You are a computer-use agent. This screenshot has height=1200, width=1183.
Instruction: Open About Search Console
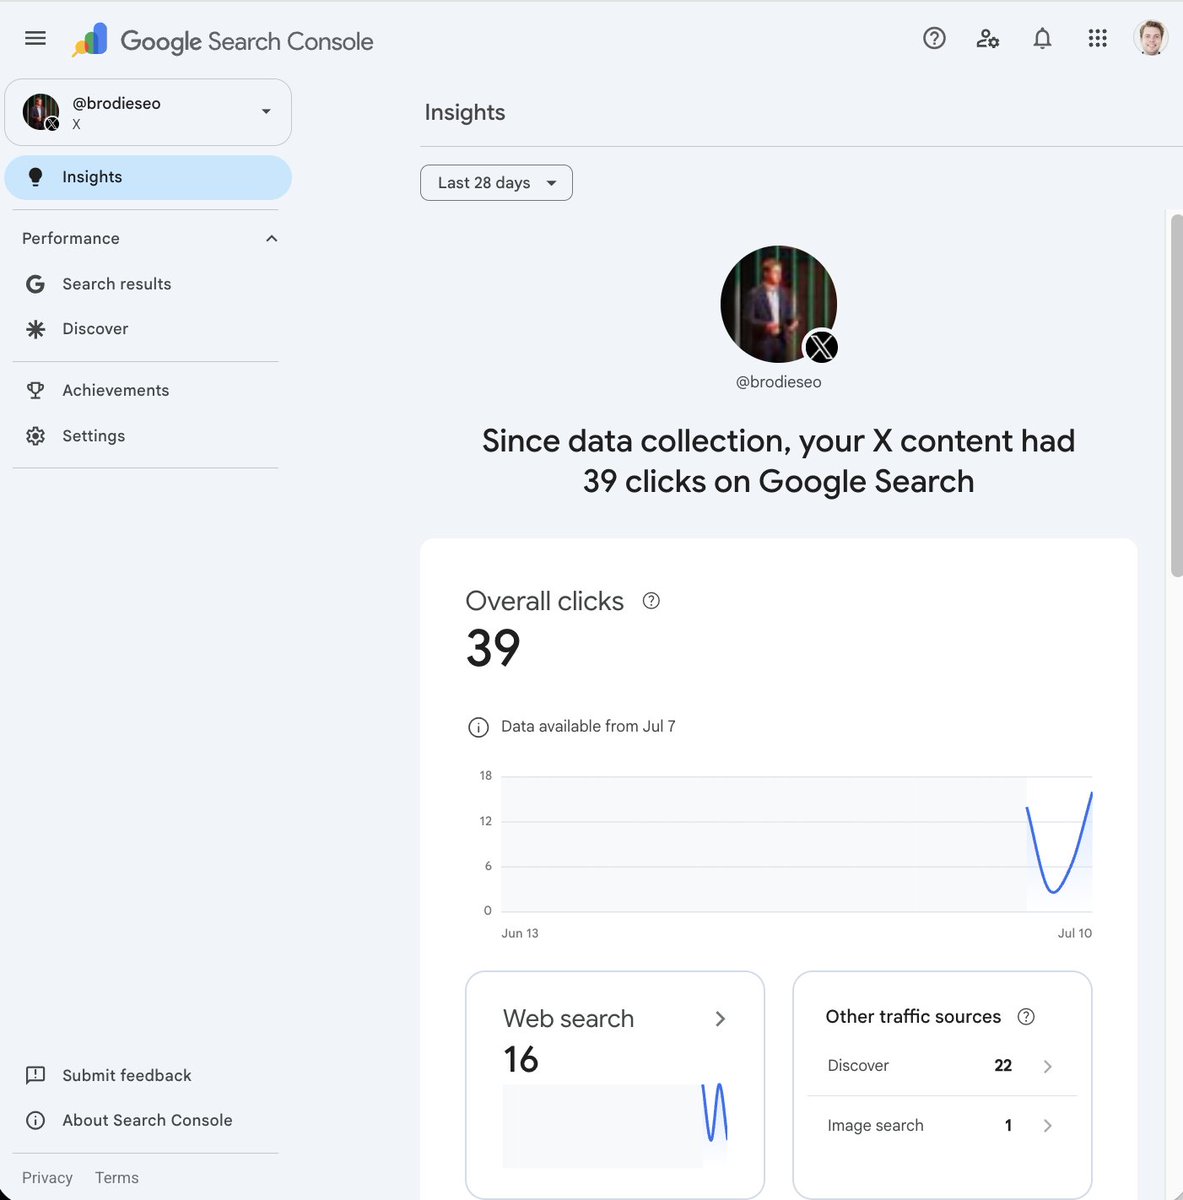point(147,1120)
